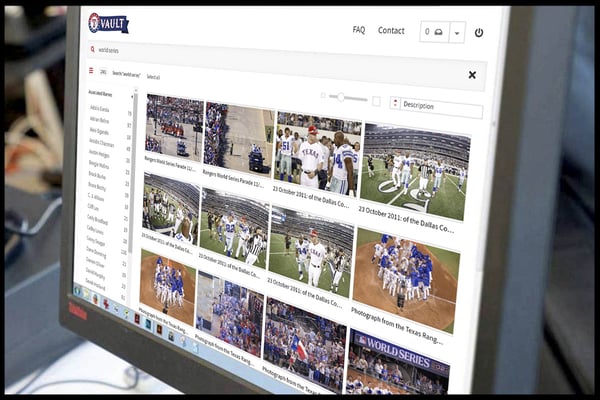Choose the small thumbnail size icon
Image resolution: width=600 pixels, height=400 pixels.
[x=323, y=95]
